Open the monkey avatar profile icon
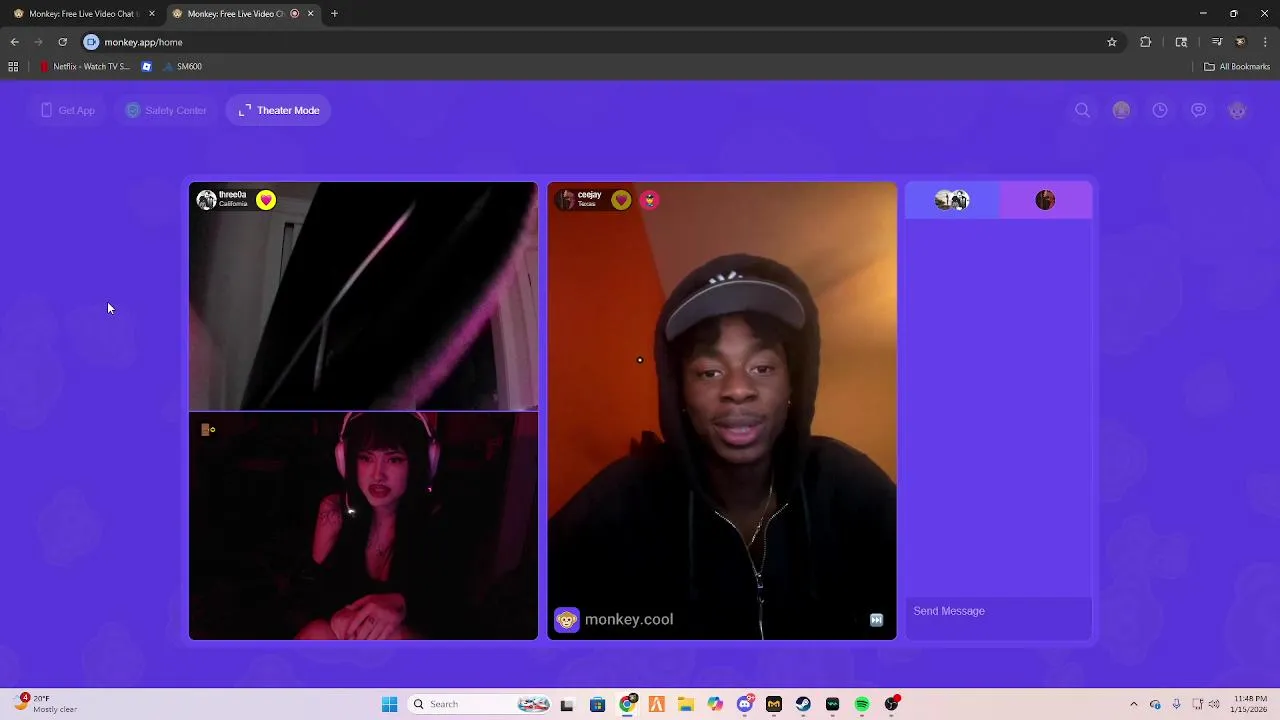Screen dimensions: 1280x720 click(1237, 110)
